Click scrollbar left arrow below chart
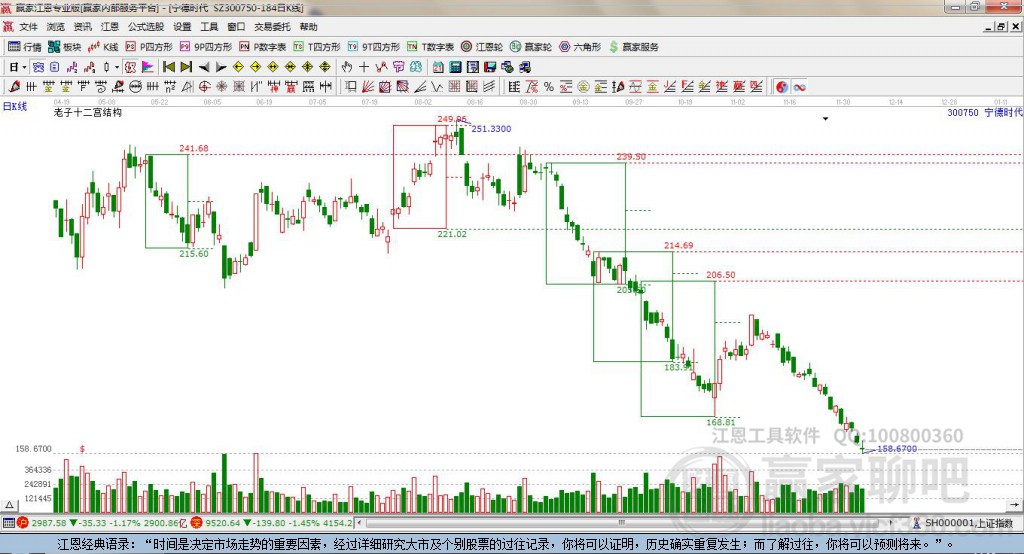This screenshot has height=554, width=1024. [360, 523]
